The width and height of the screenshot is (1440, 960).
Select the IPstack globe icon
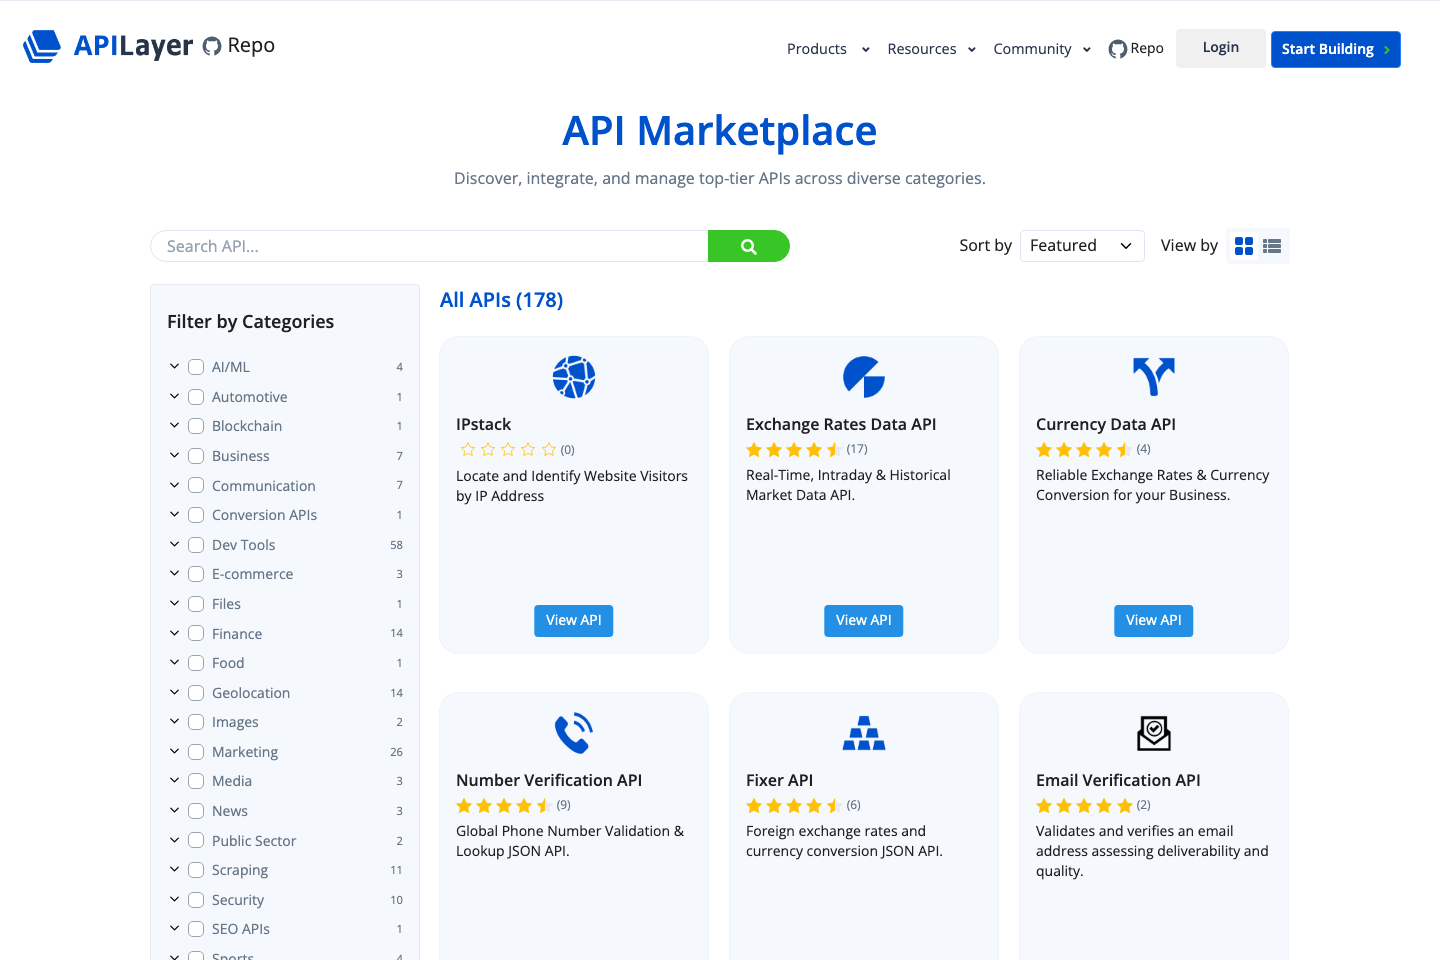(x=573, y=377)
